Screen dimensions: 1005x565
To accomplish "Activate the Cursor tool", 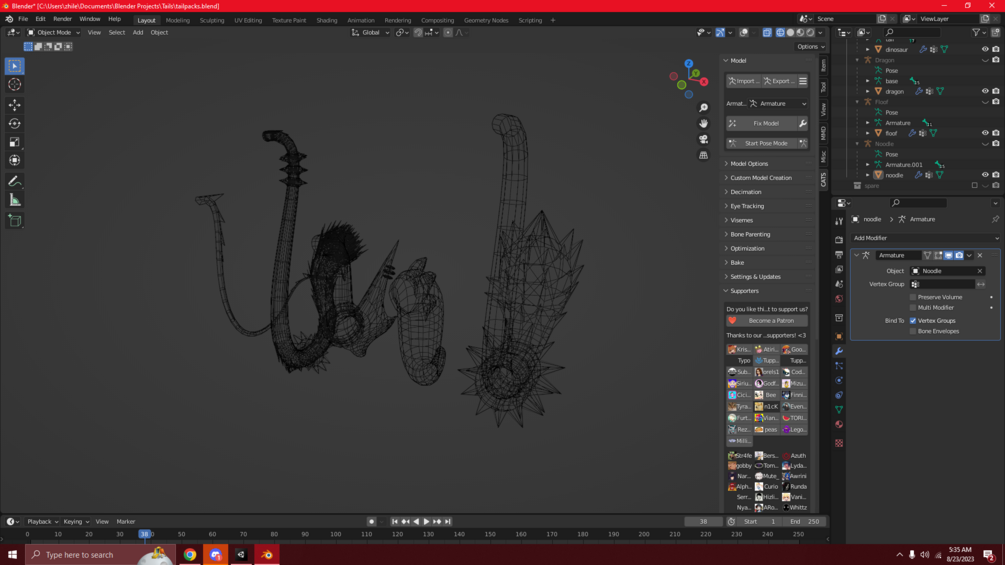I will coord(15,85).
